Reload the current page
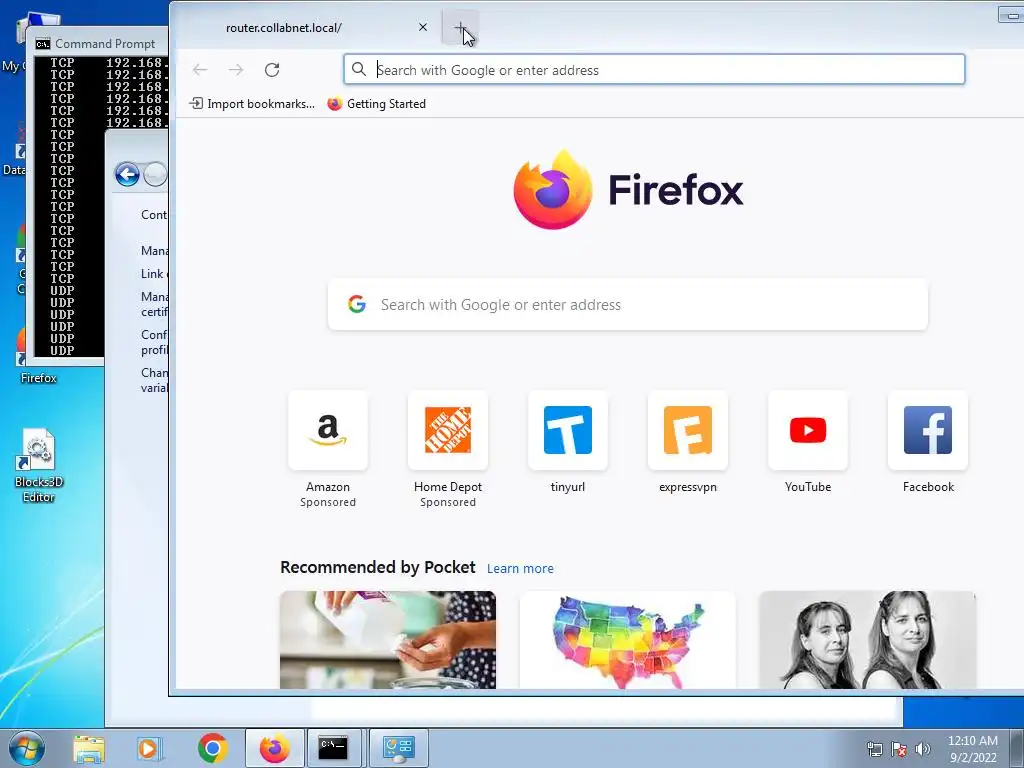The image size is (1024, 768). click(x=272, y=69)
